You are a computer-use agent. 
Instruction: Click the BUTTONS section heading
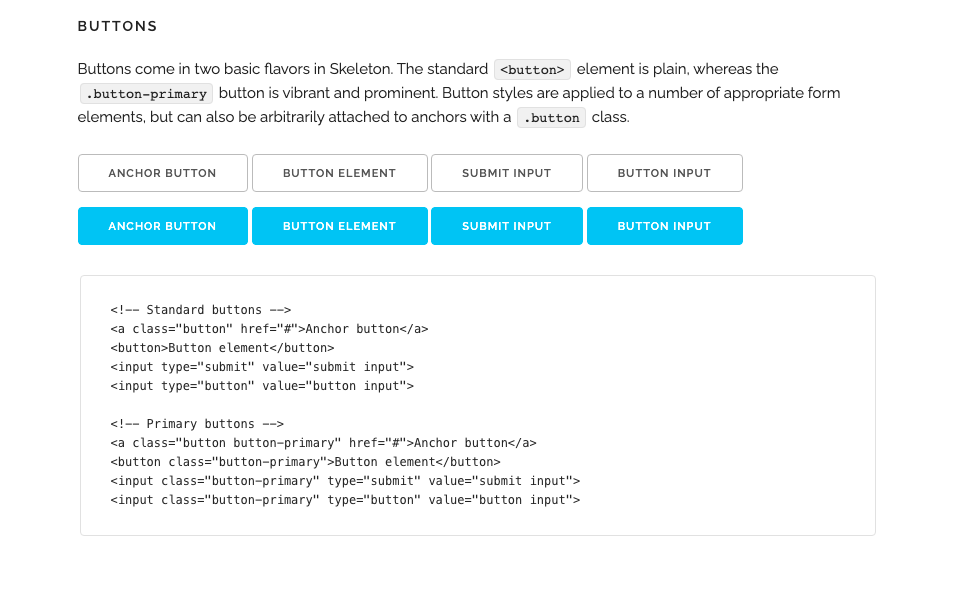(118, 26)
